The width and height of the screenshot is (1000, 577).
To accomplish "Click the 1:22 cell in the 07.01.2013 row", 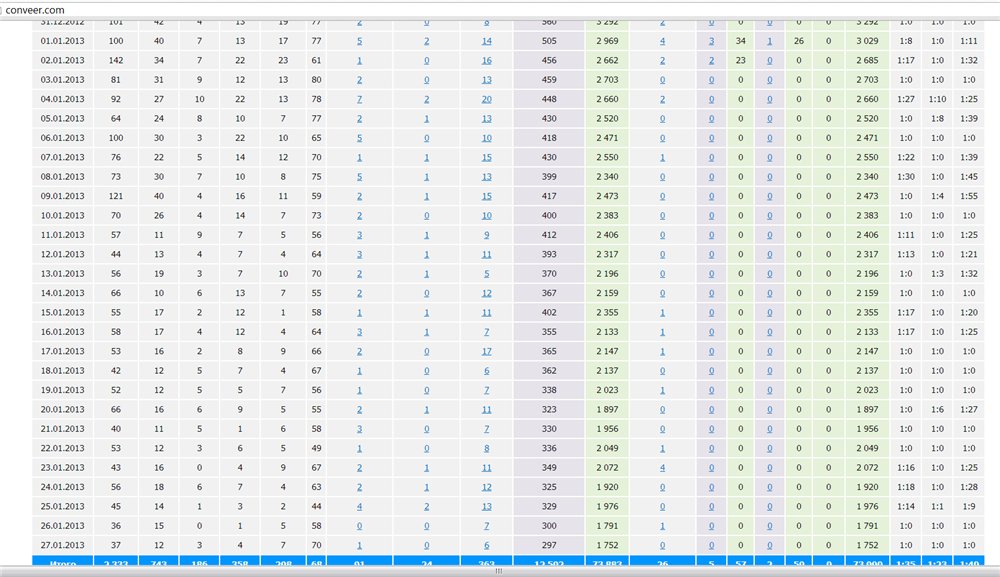I will pyautogui.click(x=906, y=157).
